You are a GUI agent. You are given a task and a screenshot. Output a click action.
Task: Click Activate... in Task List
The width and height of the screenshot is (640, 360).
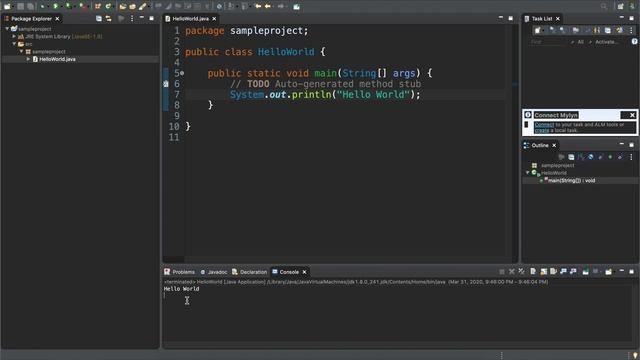click(607, 42)
